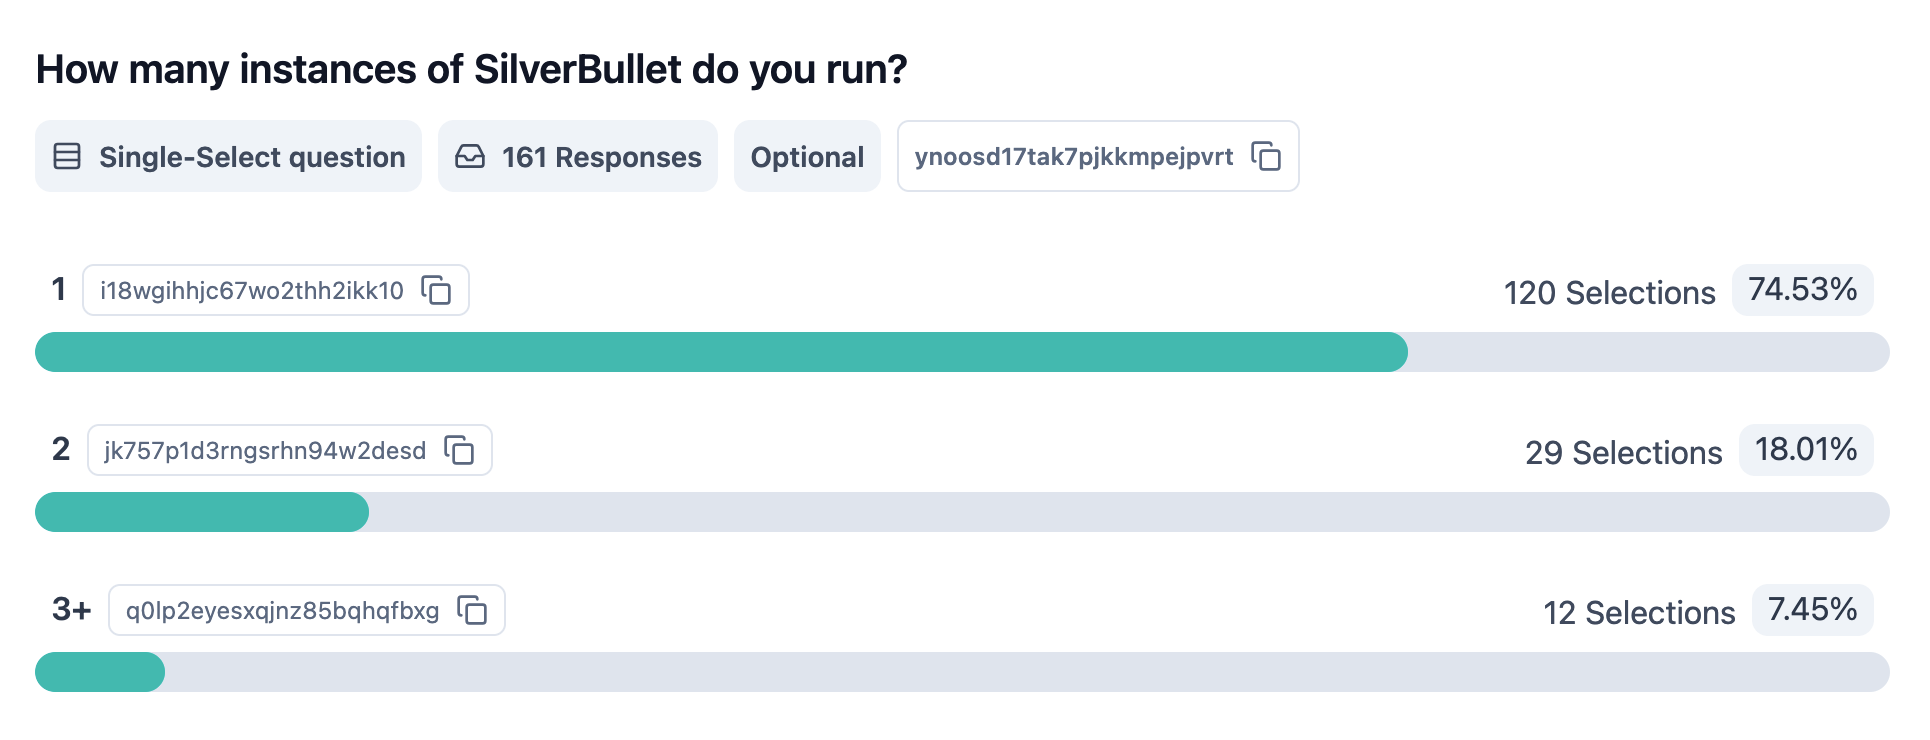The width and height of the screenshot is (1930, 740).
Task: Click copy icon next to i18wgihhjc67wo2thh2ikk10
Action: (x=436, y=290)
